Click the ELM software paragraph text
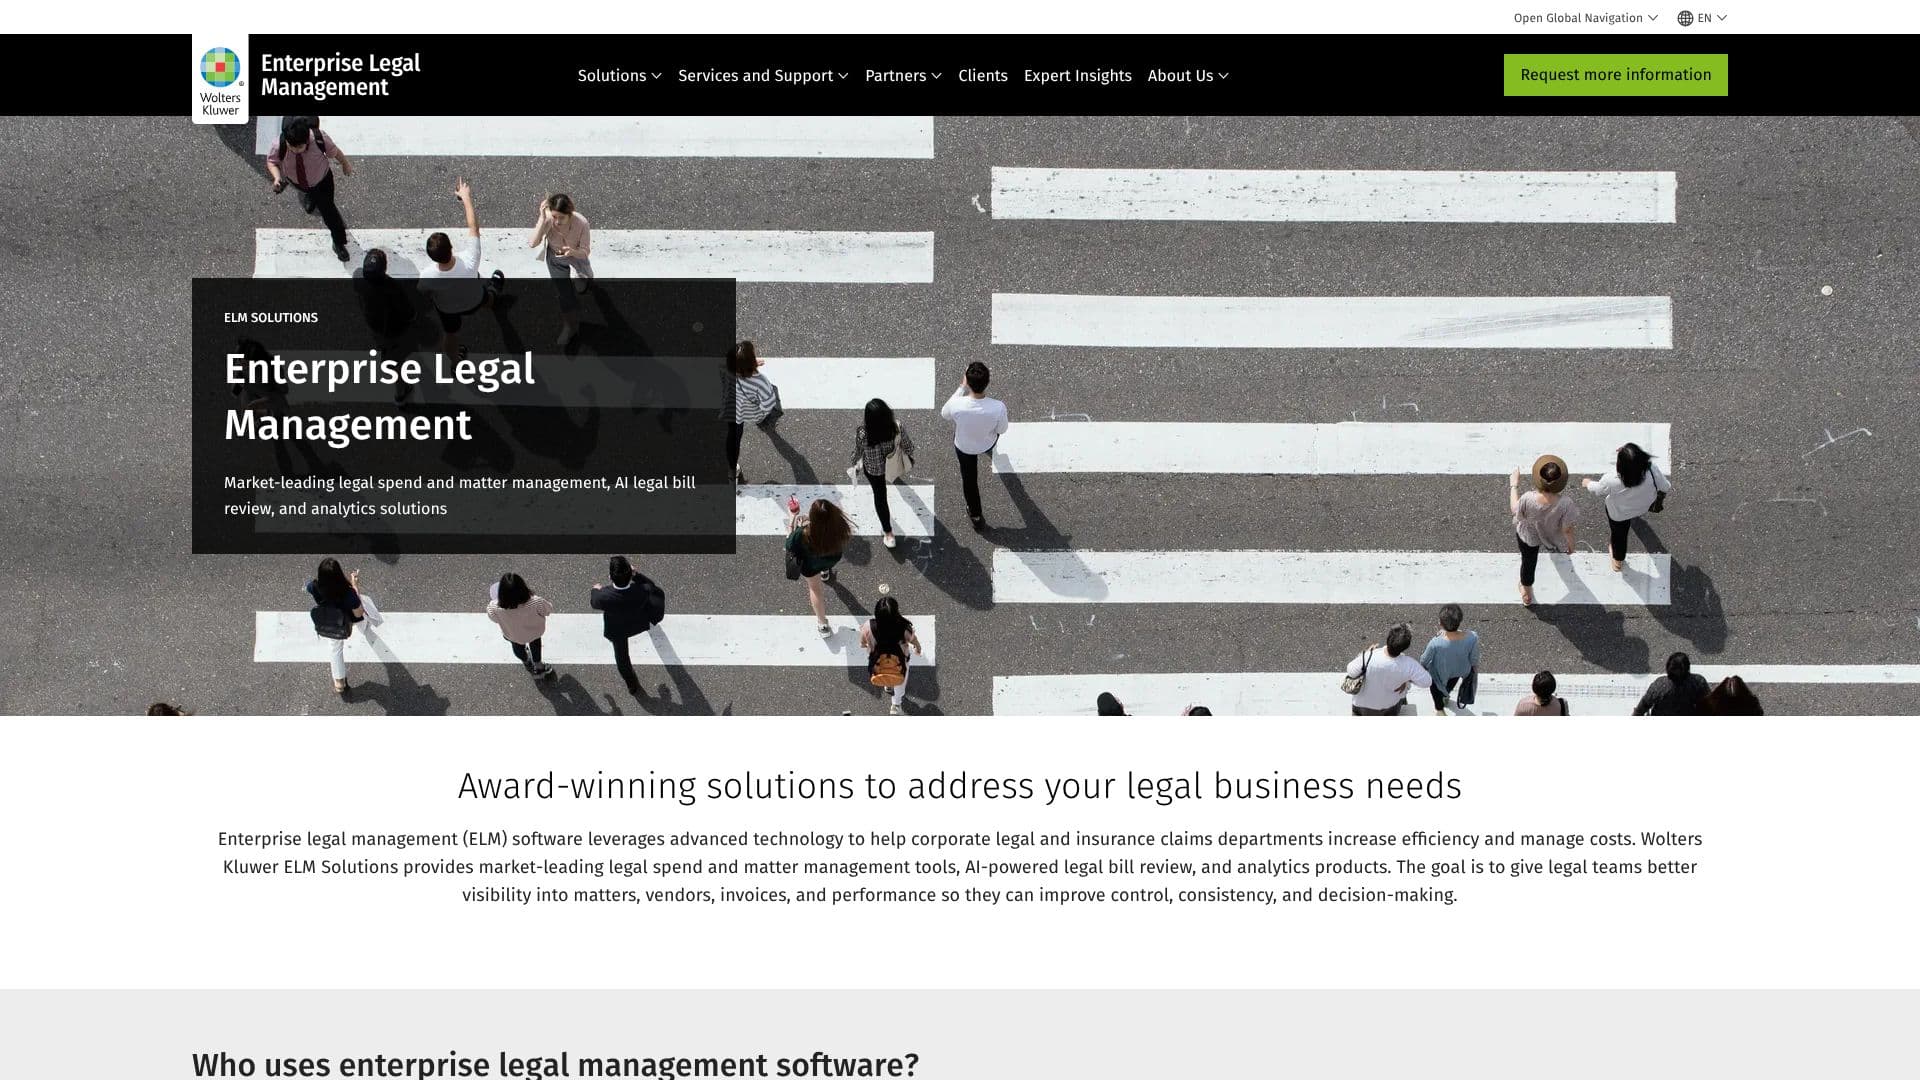The height and width of the screenshot is (1080, 1920). coord(960,867)
